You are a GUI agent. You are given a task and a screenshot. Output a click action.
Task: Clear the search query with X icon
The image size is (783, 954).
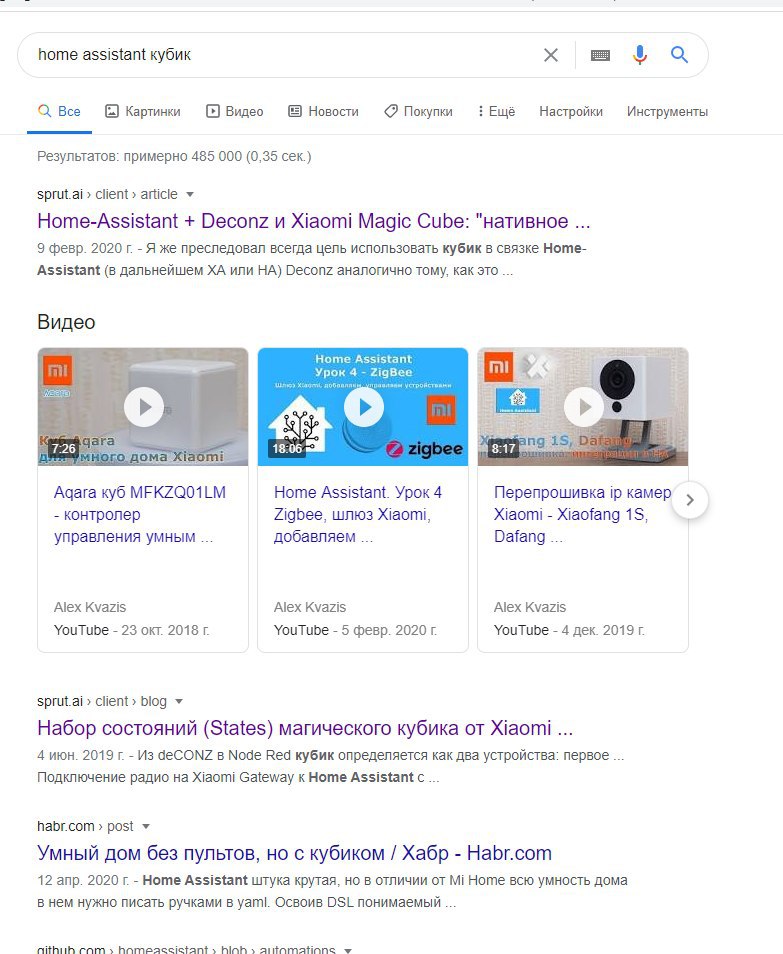(x=551, y=55)
